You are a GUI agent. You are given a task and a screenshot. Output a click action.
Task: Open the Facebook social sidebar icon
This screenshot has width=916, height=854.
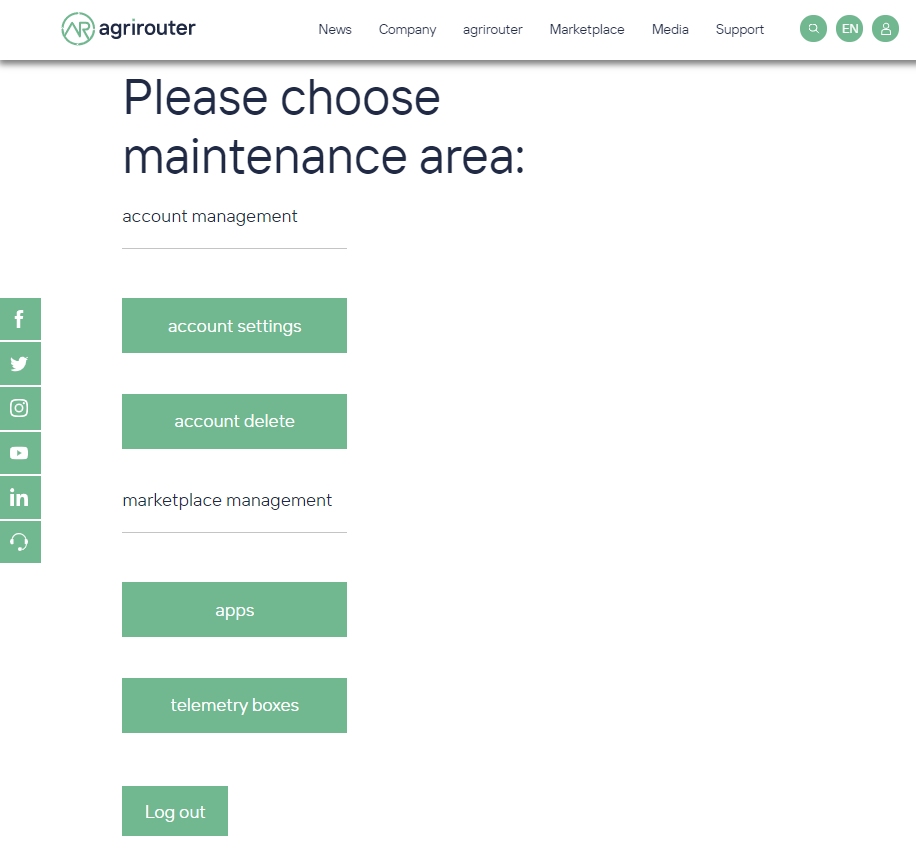pyautogui.click(x=19, y=319)
